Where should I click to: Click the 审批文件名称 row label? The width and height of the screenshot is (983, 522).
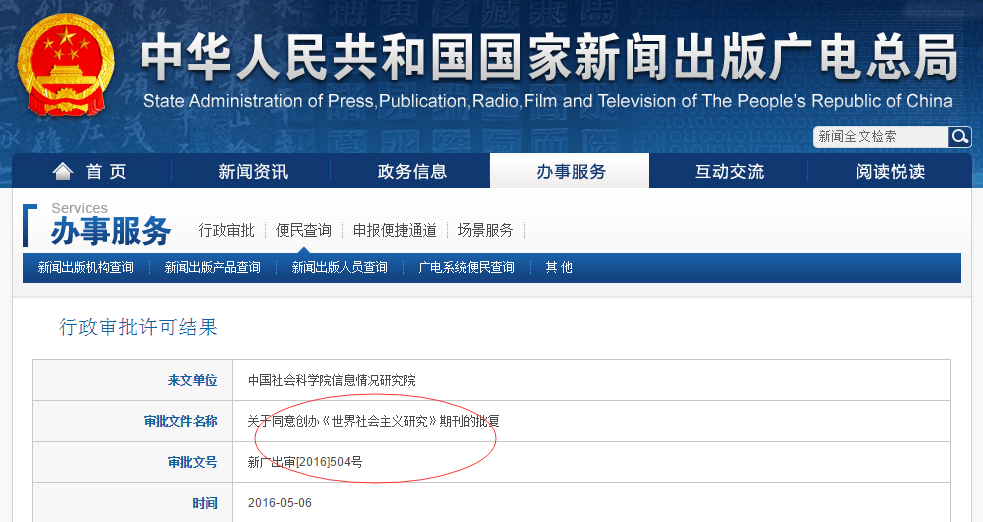181,421
